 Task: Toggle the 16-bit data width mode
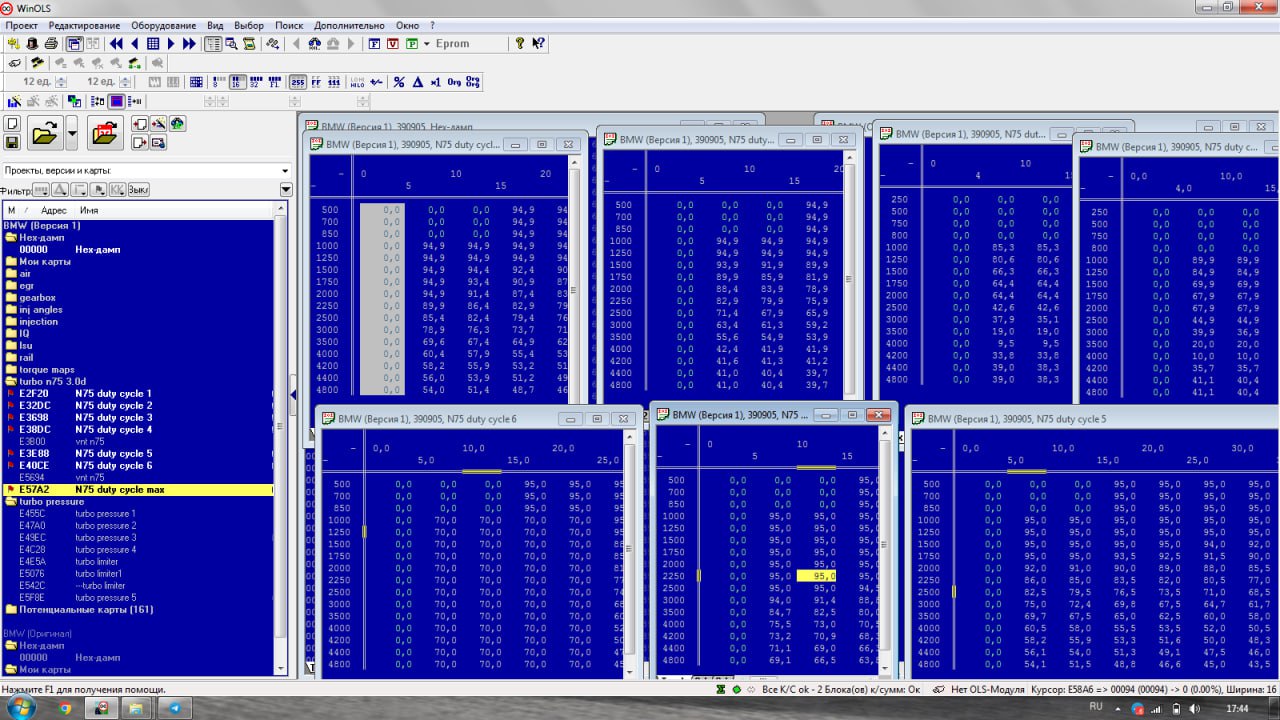237,82
